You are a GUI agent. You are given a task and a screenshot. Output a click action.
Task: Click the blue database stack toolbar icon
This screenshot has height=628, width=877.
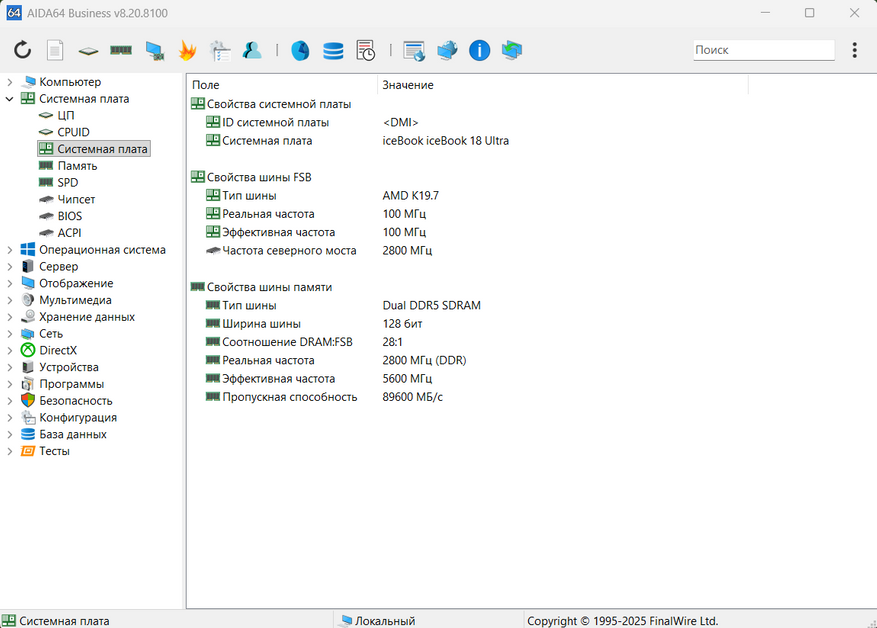click(333, 51)
